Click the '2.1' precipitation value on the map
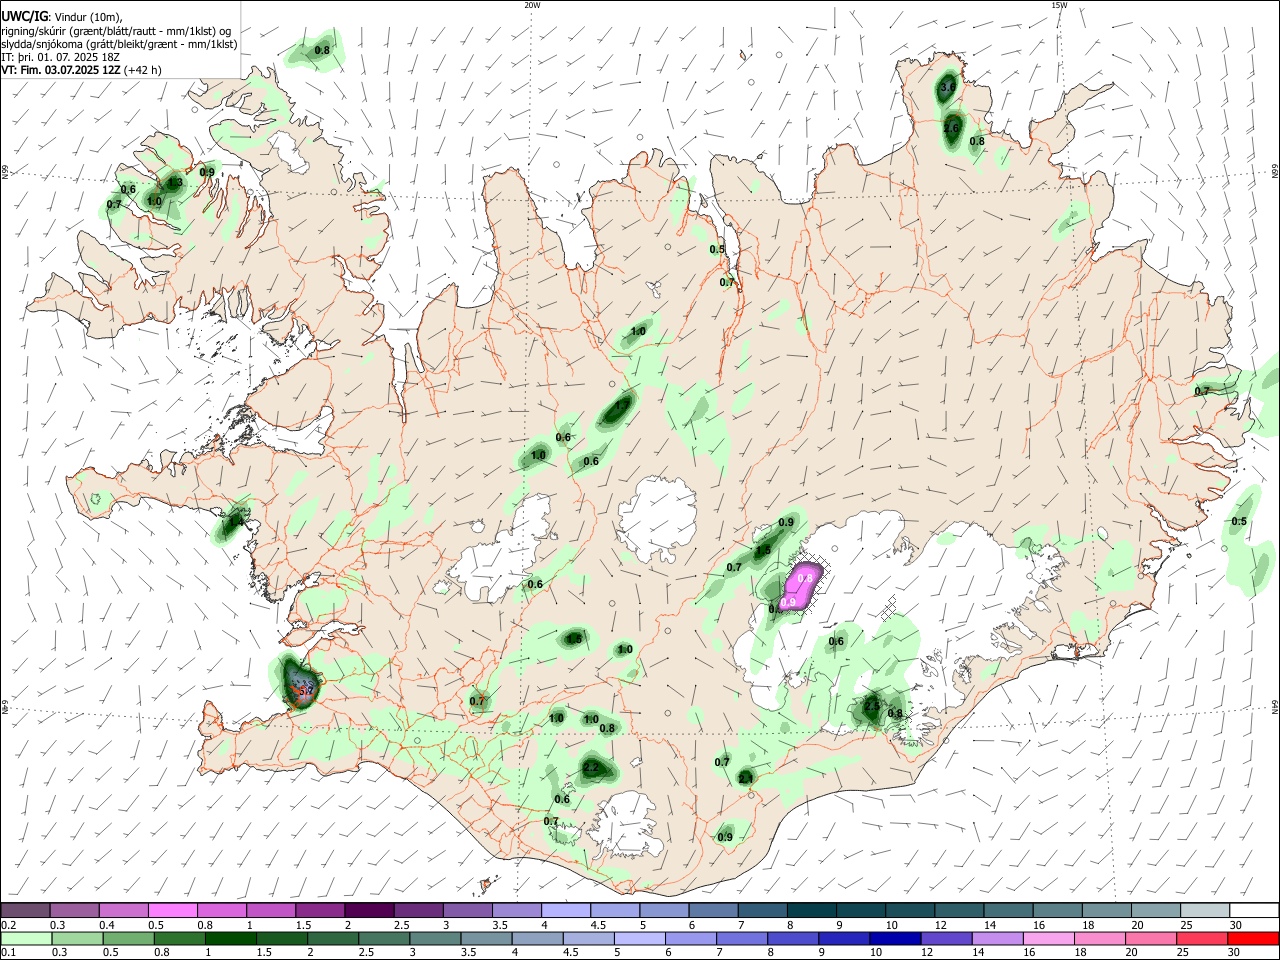The image size is (1280, 960). click(746, 778)
